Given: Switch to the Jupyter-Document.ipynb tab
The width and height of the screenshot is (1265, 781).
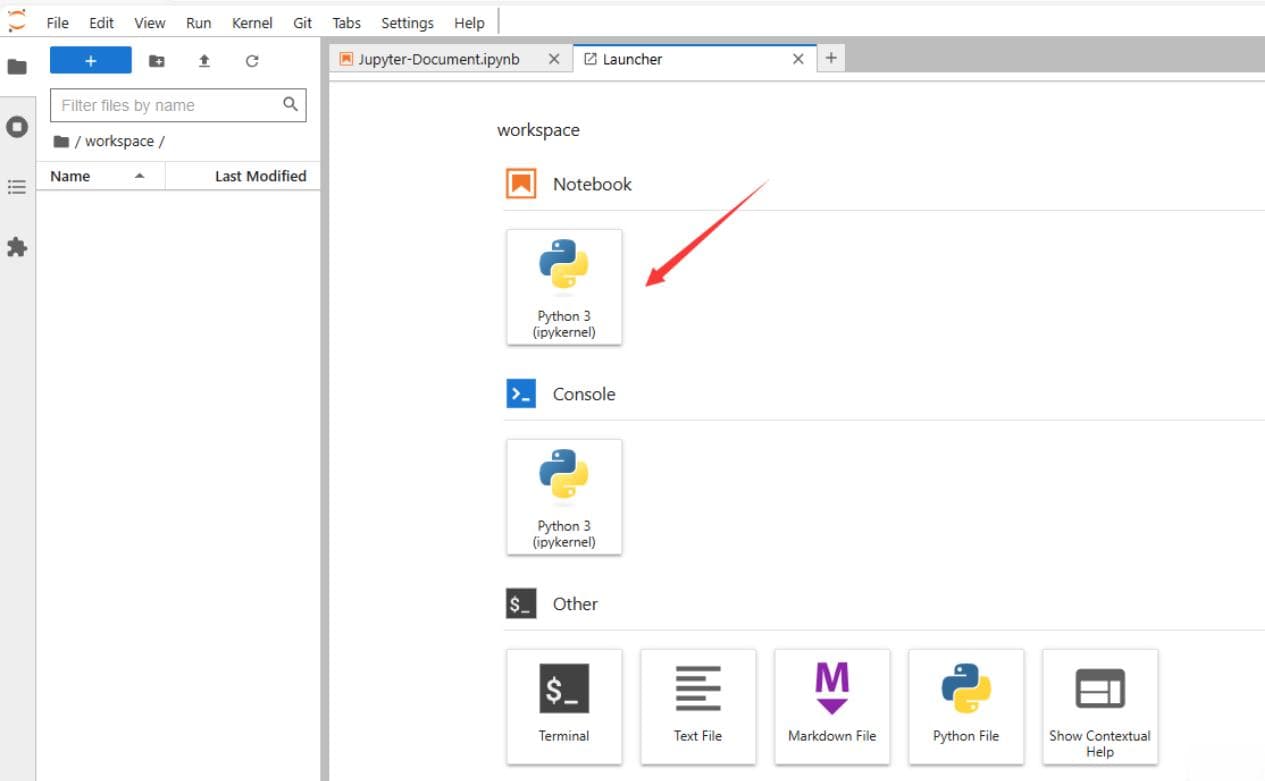Looking at the screenshot, I should 439,59.
